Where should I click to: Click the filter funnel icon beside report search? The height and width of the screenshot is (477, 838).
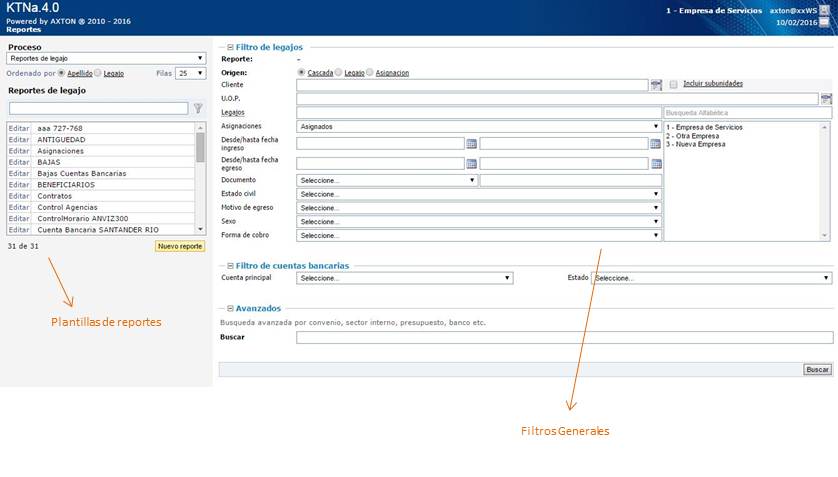[198, 108]
